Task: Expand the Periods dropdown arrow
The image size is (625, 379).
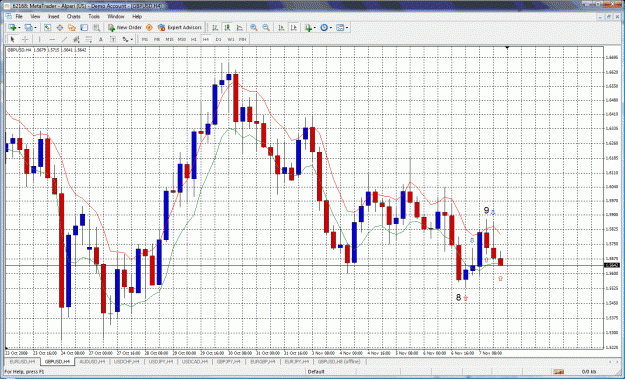Action: [x=331, y=27]
